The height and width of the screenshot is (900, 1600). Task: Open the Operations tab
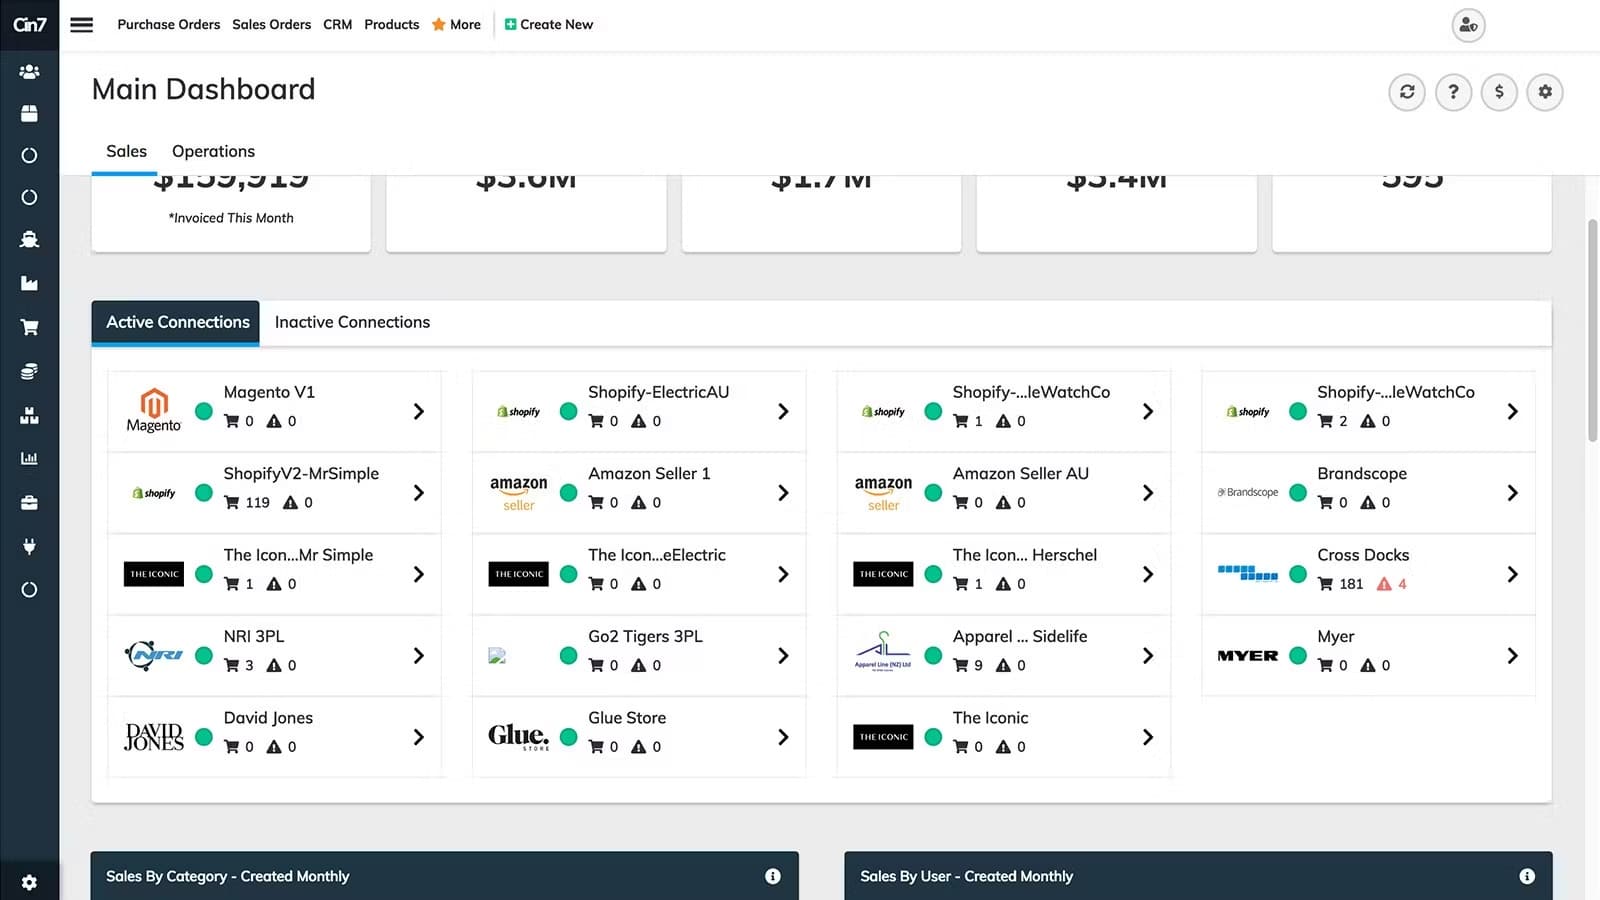[x=212, y=151]
